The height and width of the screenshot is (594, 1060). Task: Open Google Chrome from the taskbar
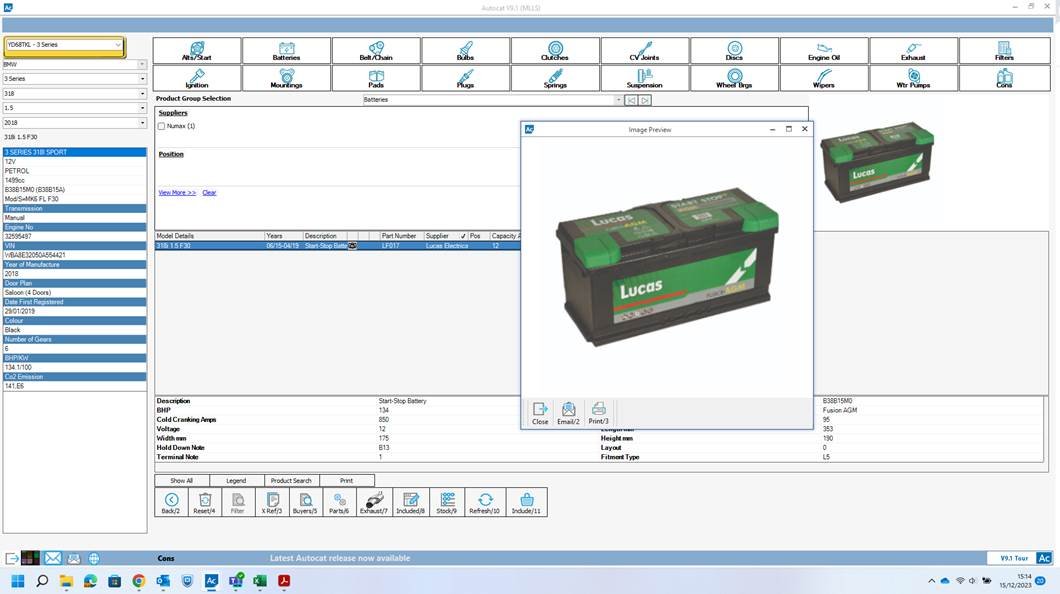(139, 580)
